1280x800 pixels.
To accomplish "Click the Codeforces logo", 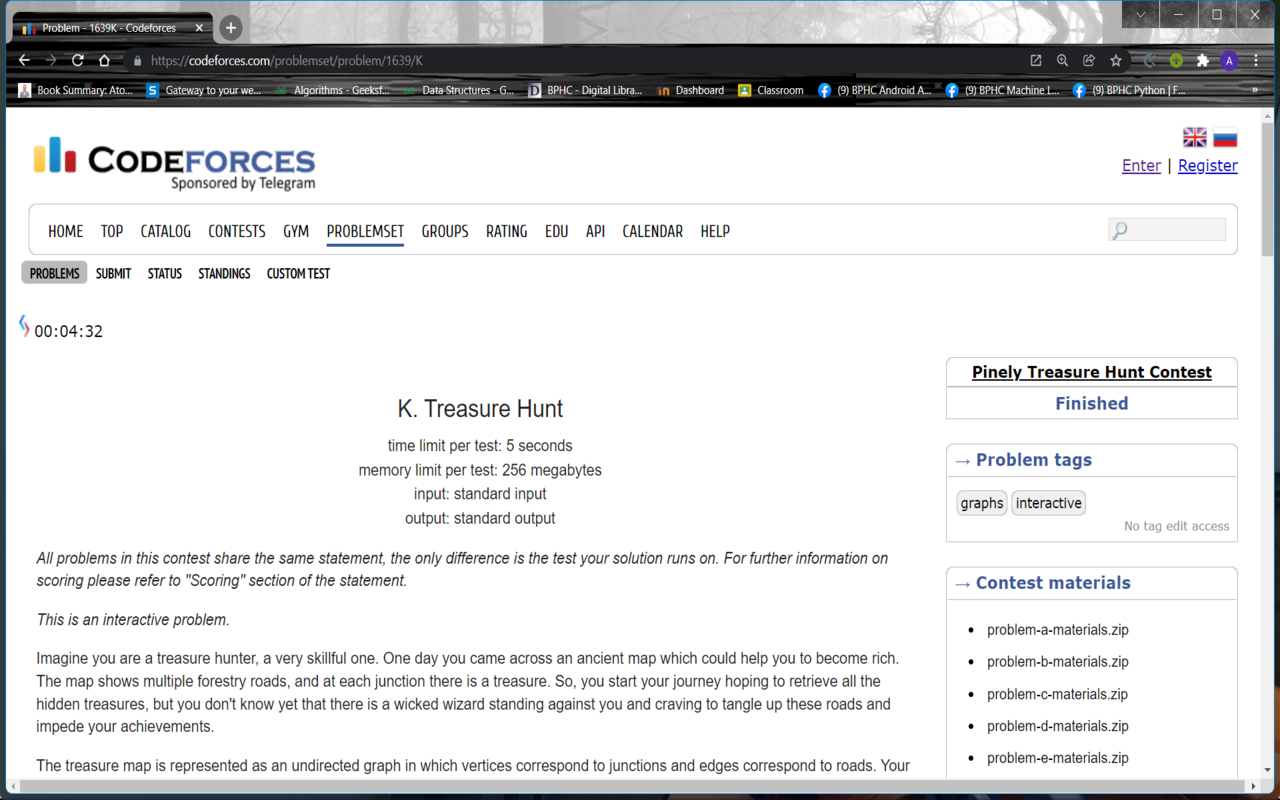I will click(x=174, y=164).
